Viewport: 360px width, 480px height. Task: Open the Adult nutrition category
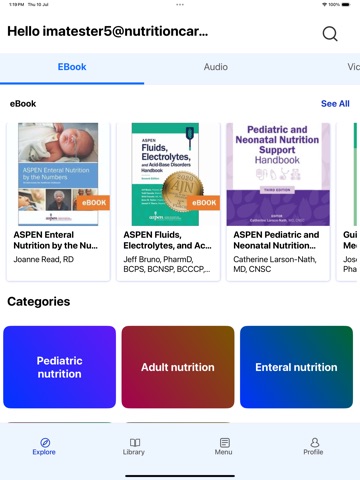178,367
